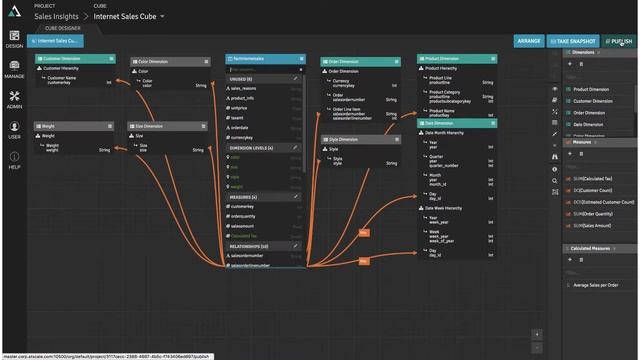Image resolution: width=640 pixels, height=360 pixels.
Task: Expand the Date Week Hierarchy node
Action: click(421, 208)
